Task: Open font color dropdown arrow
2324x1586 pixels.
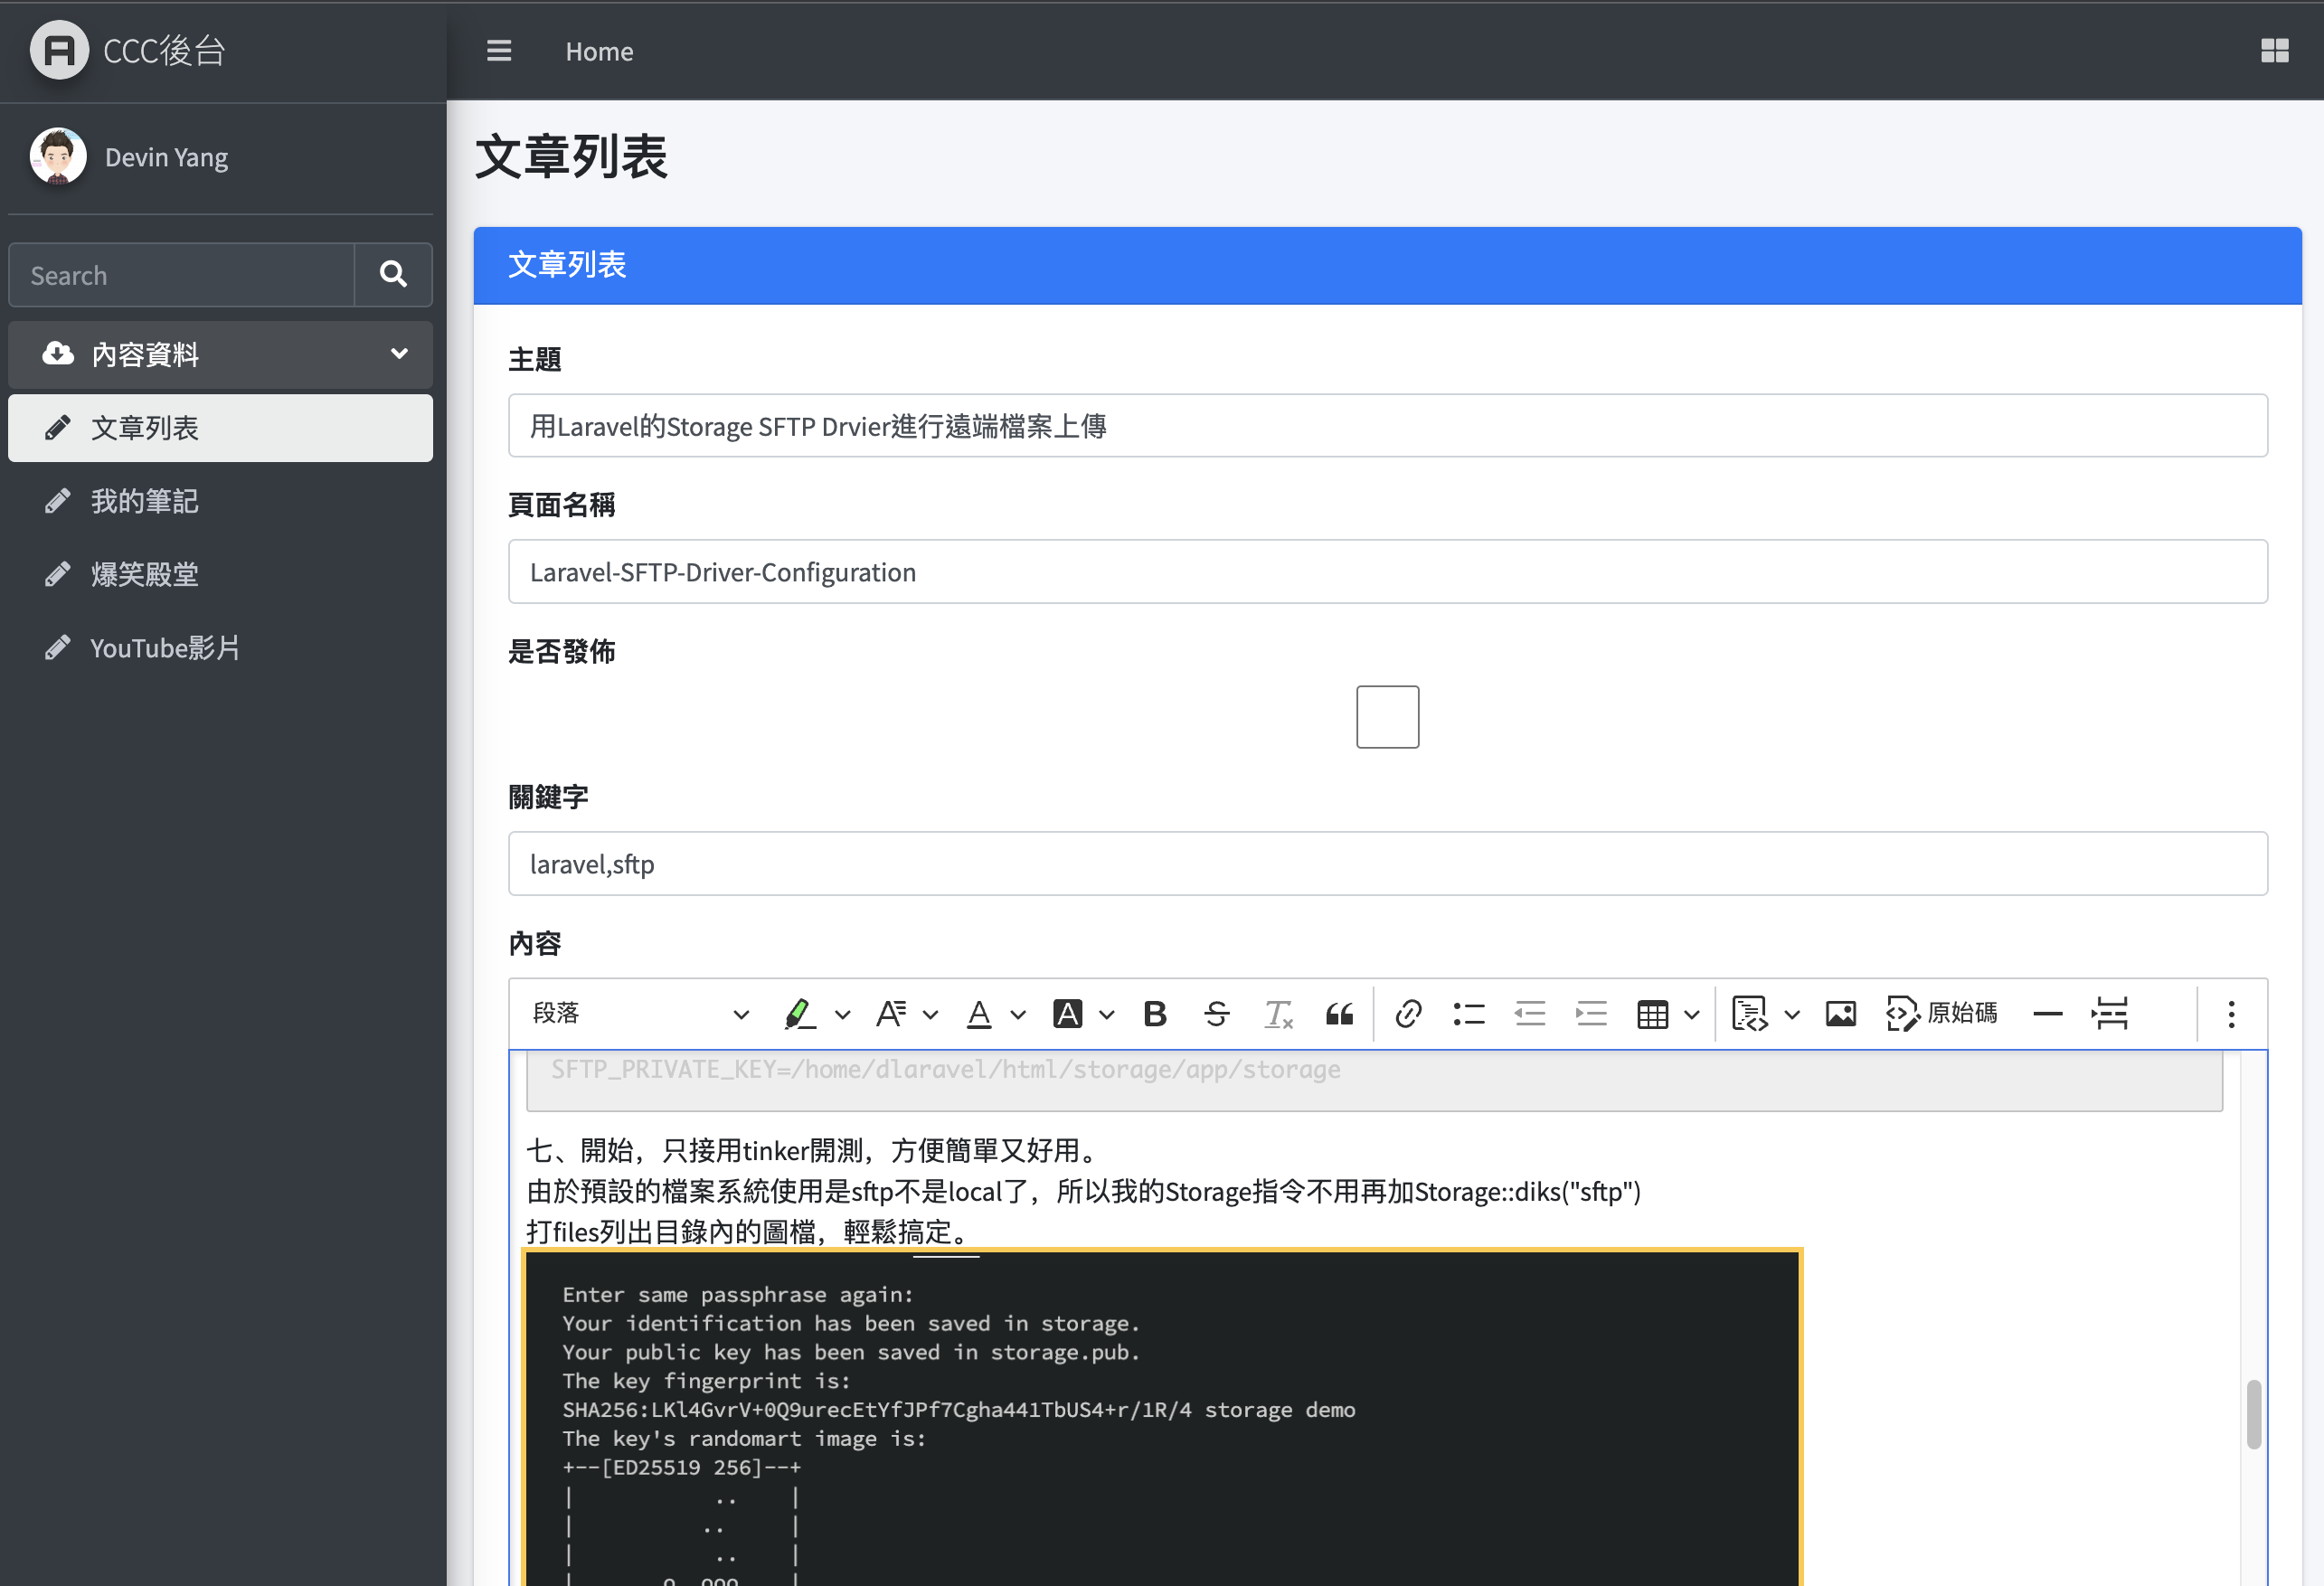Action: point(1018,1015)
